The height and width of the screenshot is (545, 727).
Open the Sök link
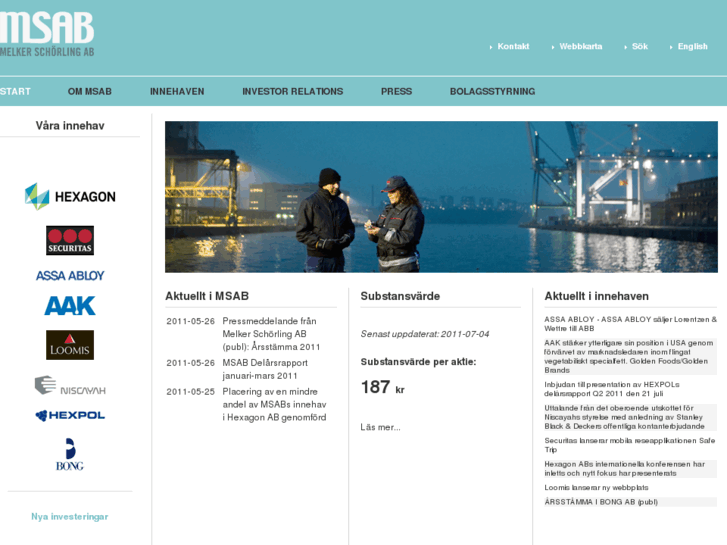tap(639, 46)
